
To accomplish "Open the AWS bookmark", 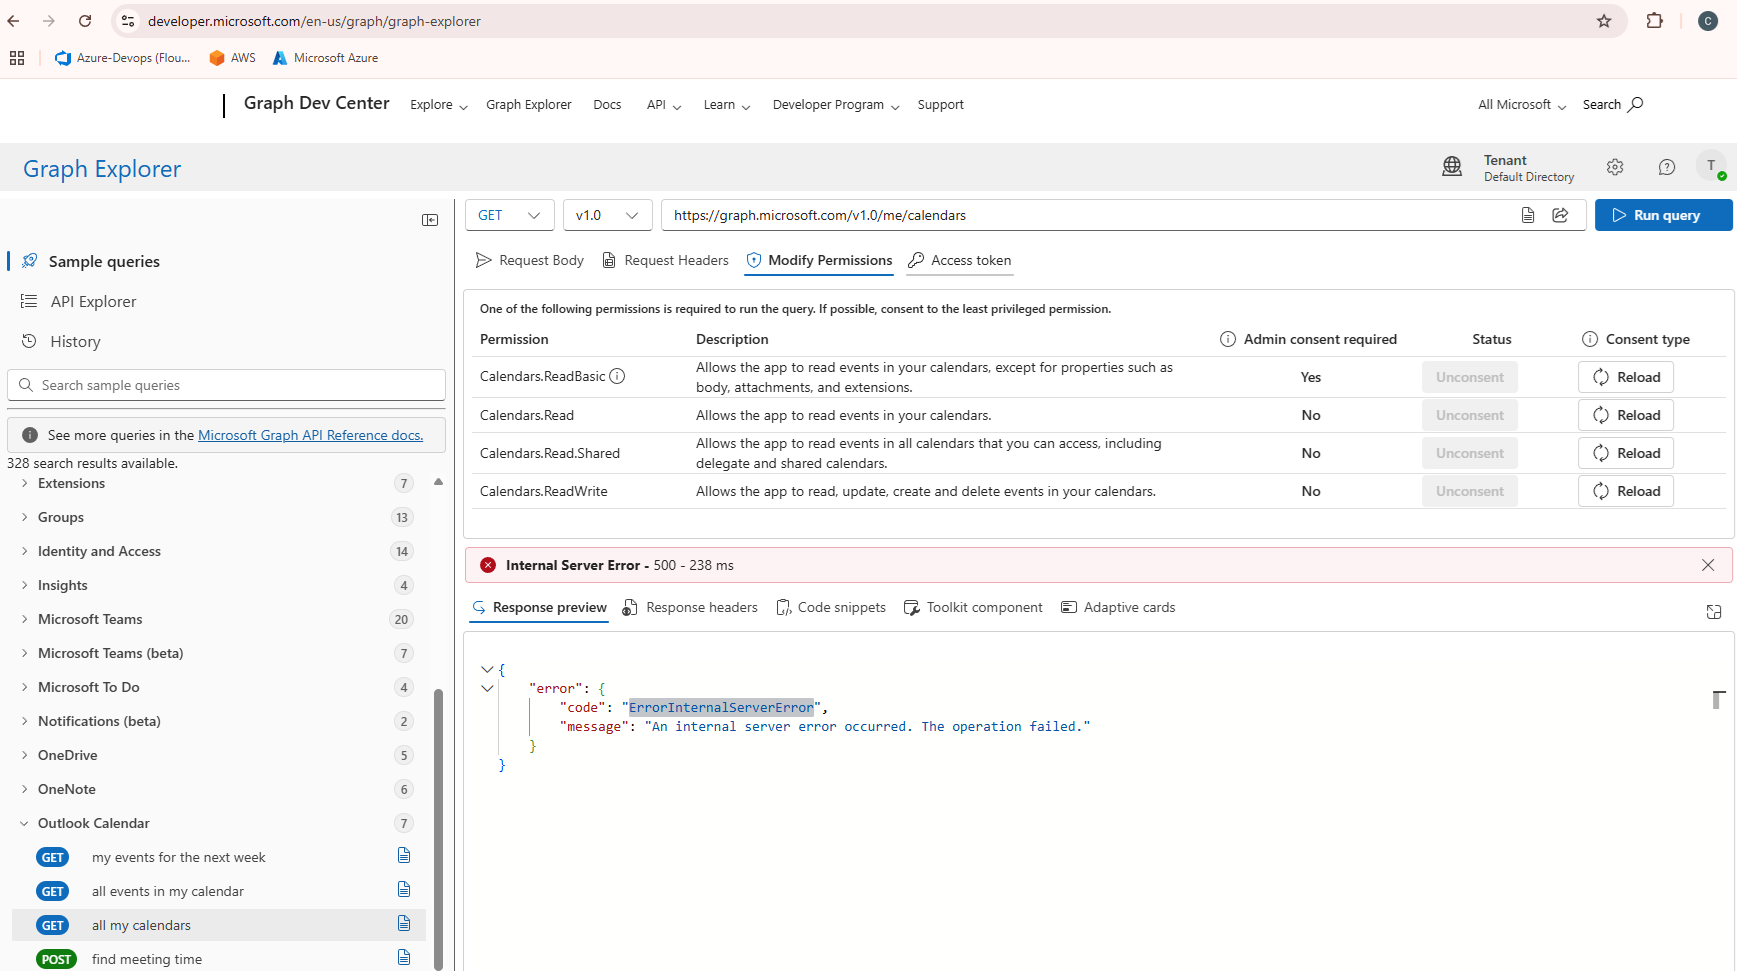I will pos(232,58).
